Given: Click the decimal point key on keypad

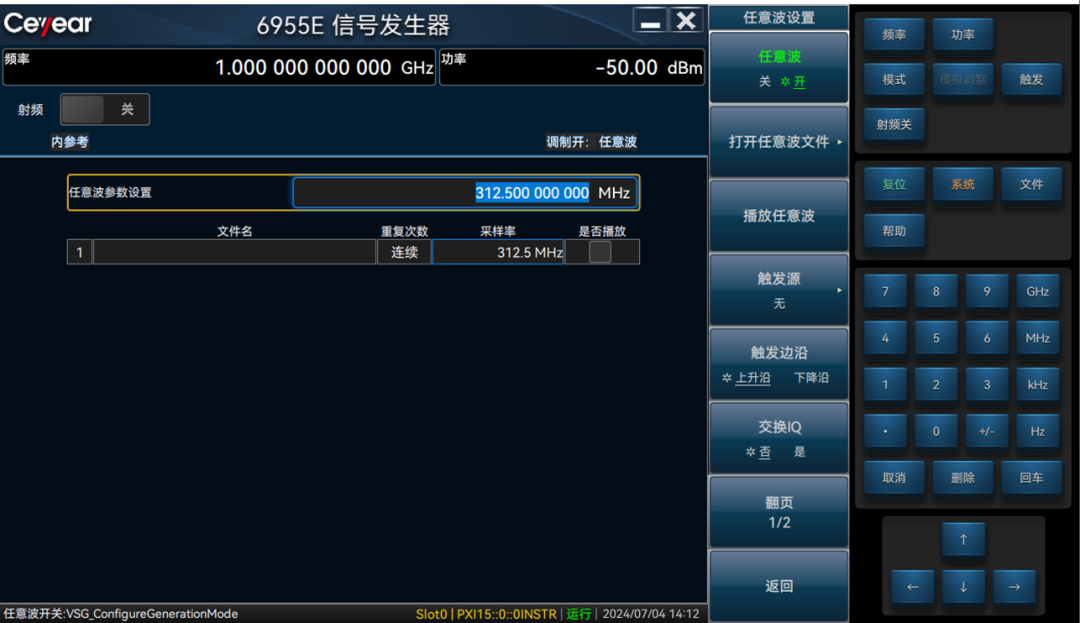Looking at the screenshot, I should click(x=885, y=431).
